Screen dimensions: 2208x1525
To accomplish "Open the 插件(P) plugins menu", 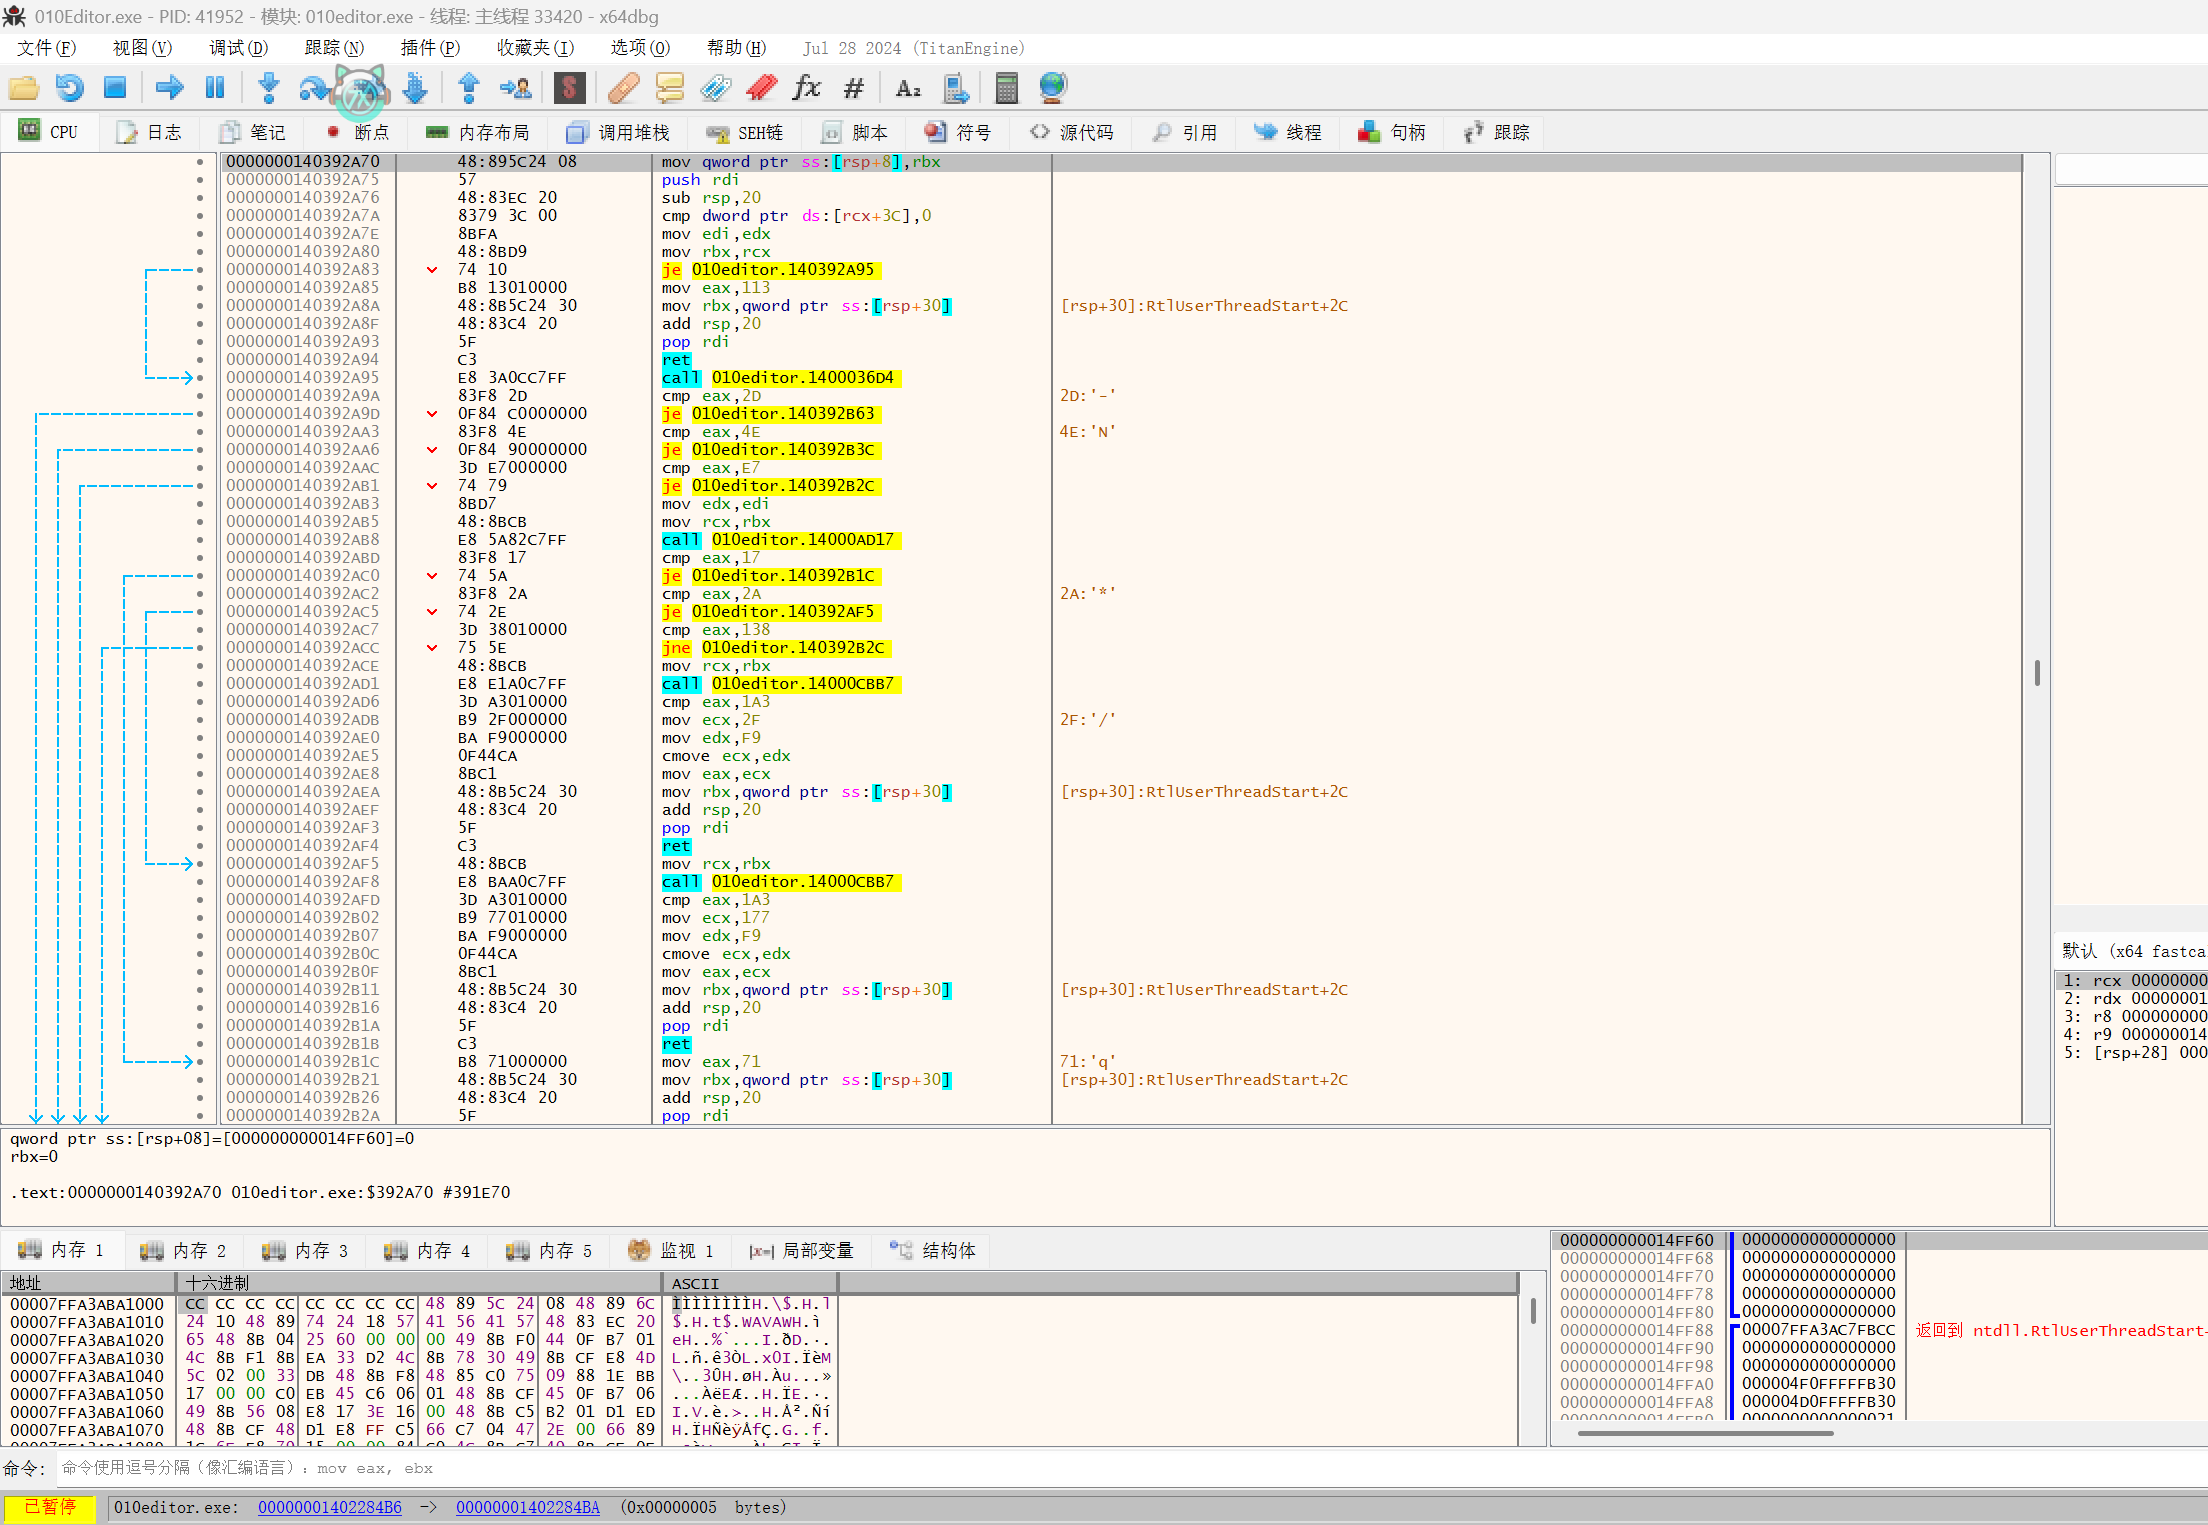I will click(429, 48).
